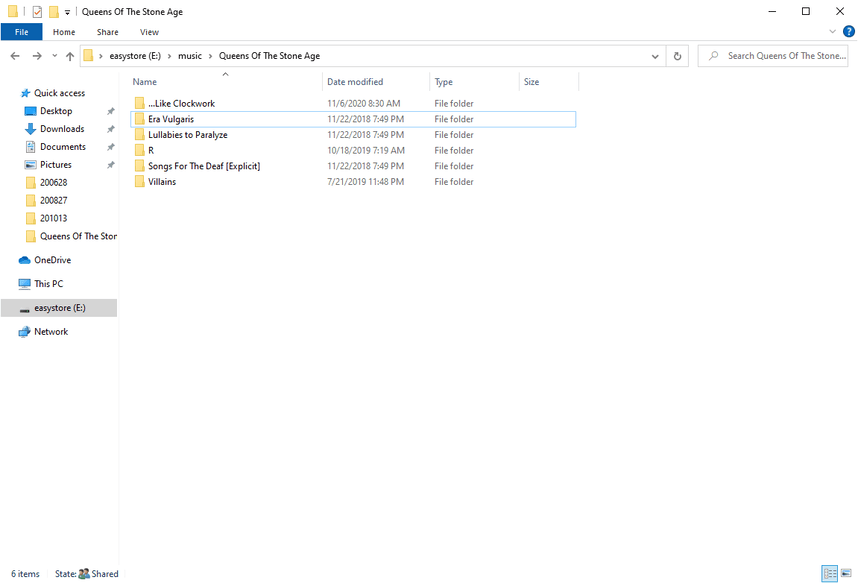The image size is (858, 583).
Task: Click the Back navigation arrow
Action: [x=15, y=56]
